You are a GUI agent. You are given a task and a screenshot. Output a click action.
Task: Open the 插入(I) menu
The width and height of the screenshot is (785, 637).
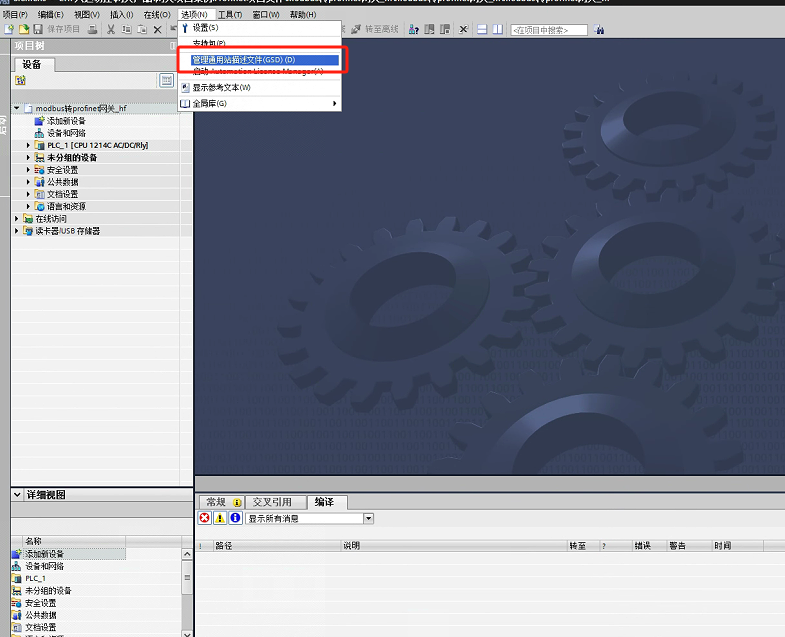pyautogui.click(x=122, y=15)
